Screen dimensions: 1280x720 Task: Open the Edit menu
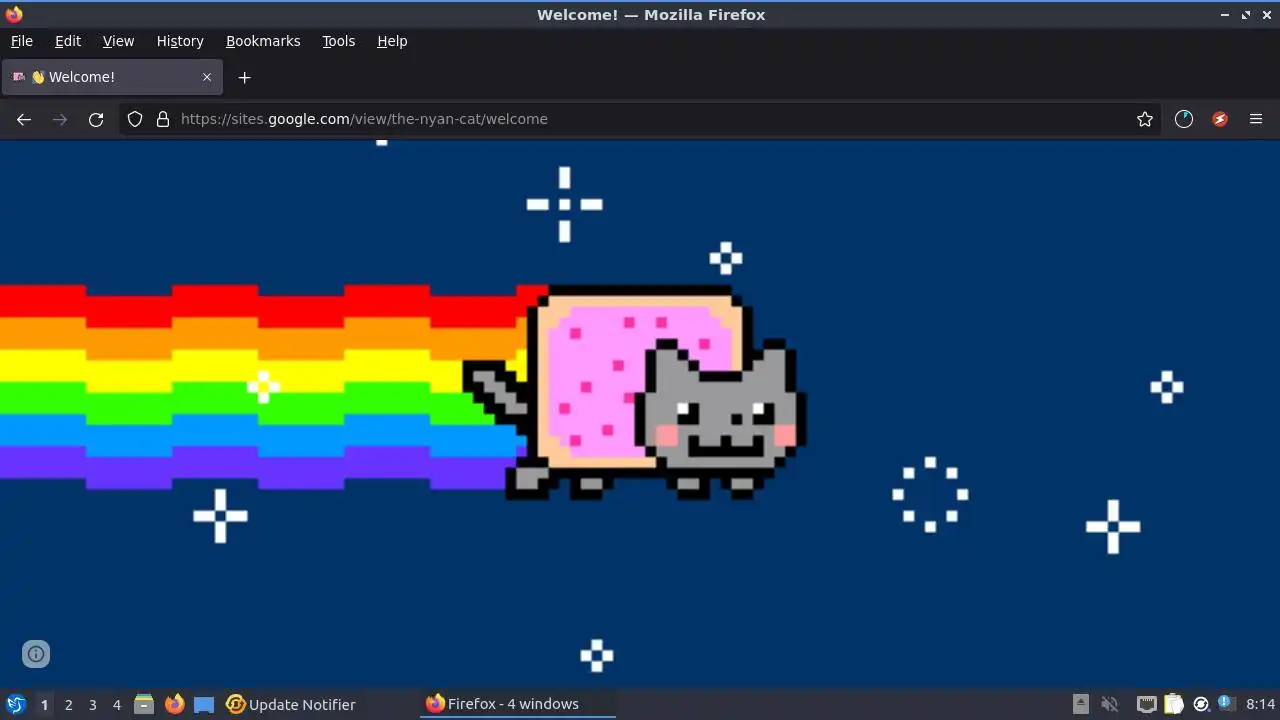coord(68,41)
